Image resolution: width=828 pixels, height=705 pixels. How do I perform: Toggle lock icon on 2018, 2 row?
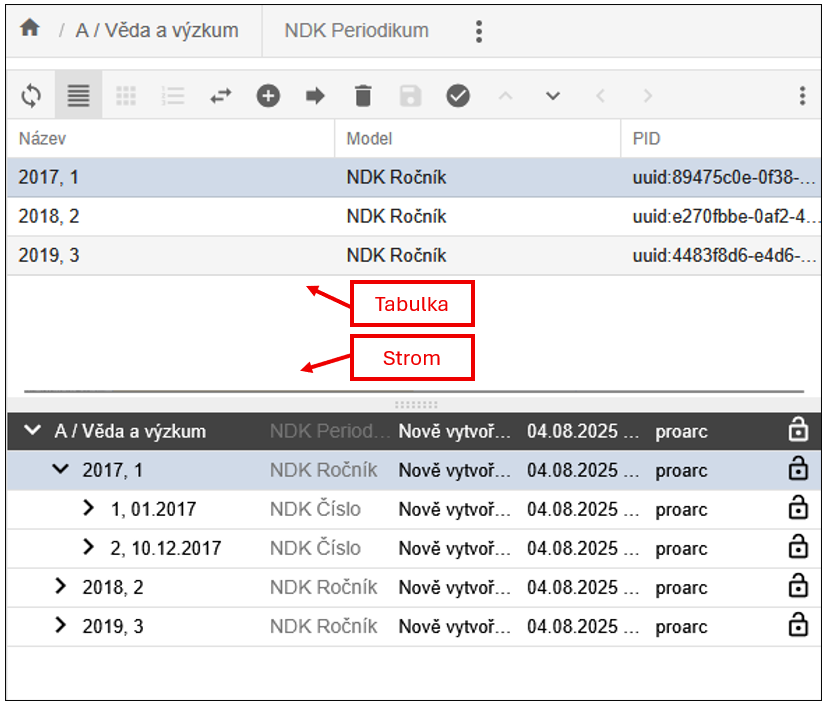coord(797,587)
